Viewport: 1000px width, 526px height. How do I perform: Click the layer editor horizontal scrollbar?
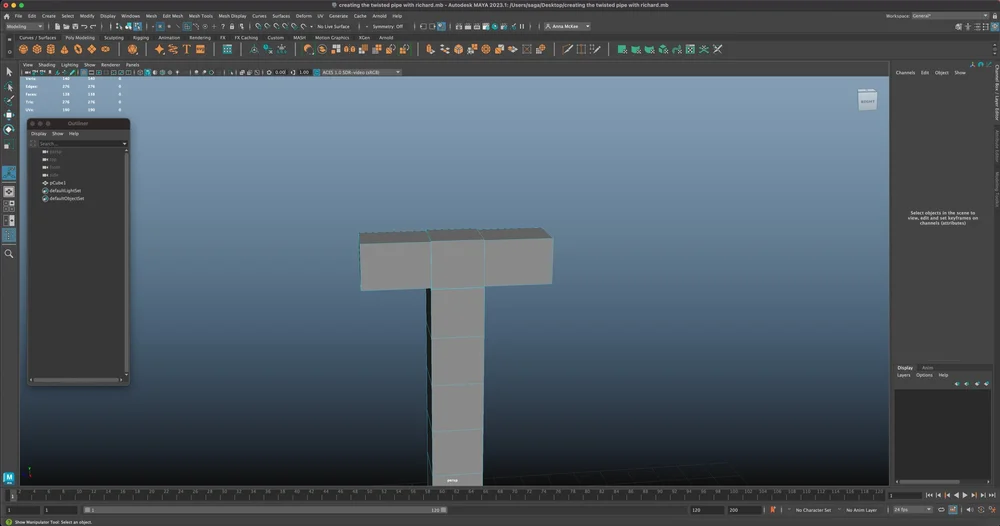tap(930, 482)
